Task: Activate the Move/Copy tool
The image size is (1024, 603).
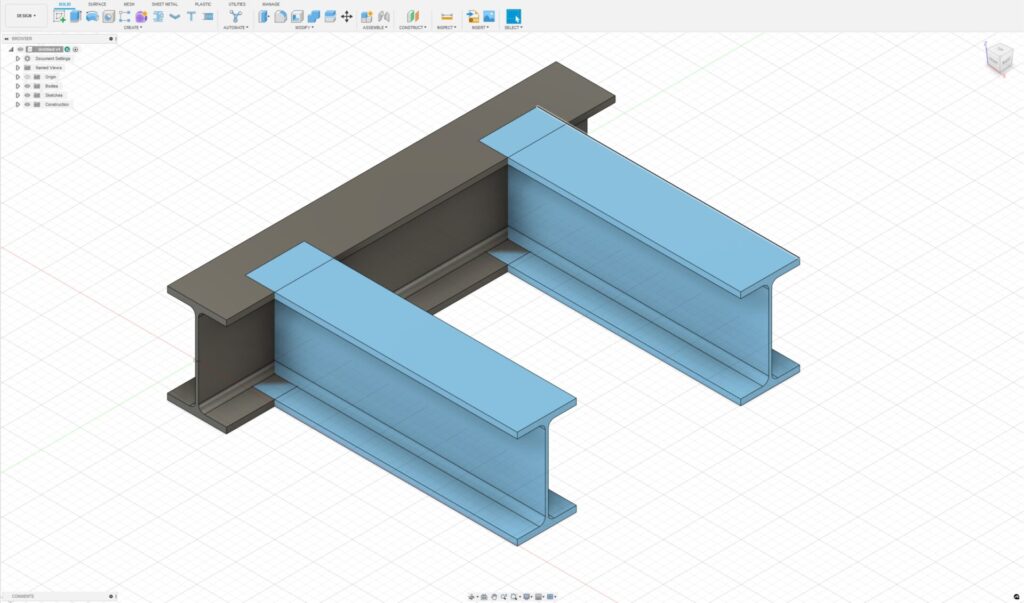Action: [346, 16]
